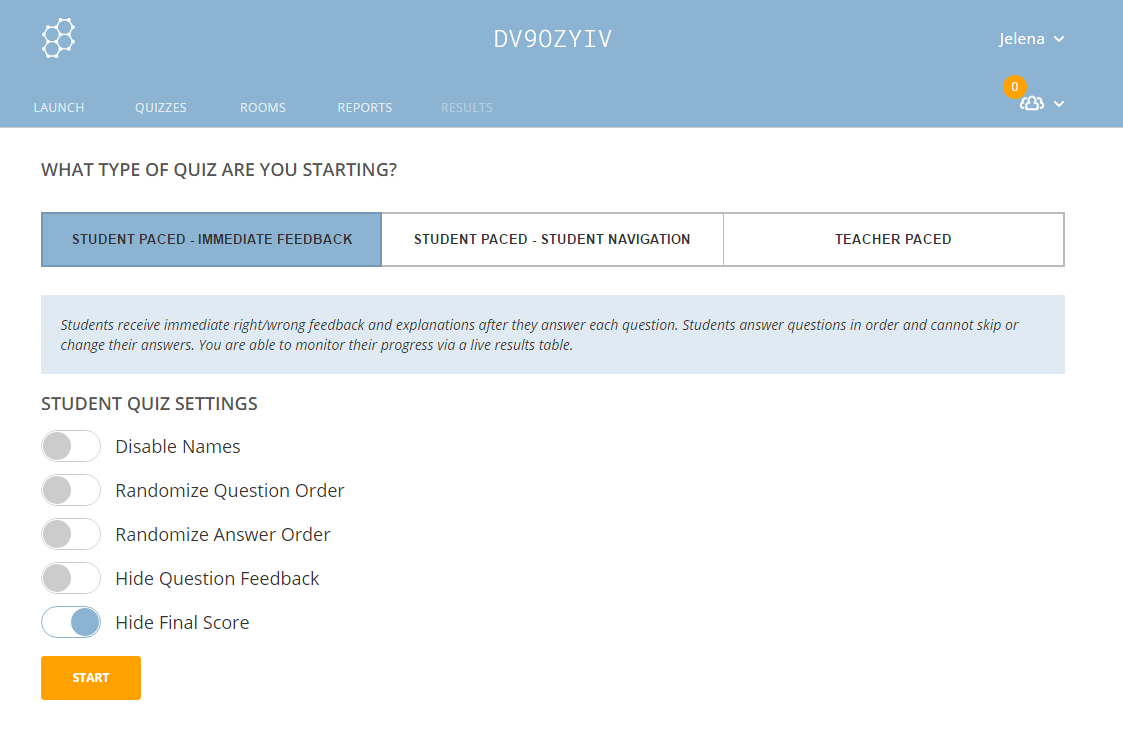The width and height of the screenshot is (1123, 755).
Task: Click the room name DV9OZYIV
Action: click(553, 39)
